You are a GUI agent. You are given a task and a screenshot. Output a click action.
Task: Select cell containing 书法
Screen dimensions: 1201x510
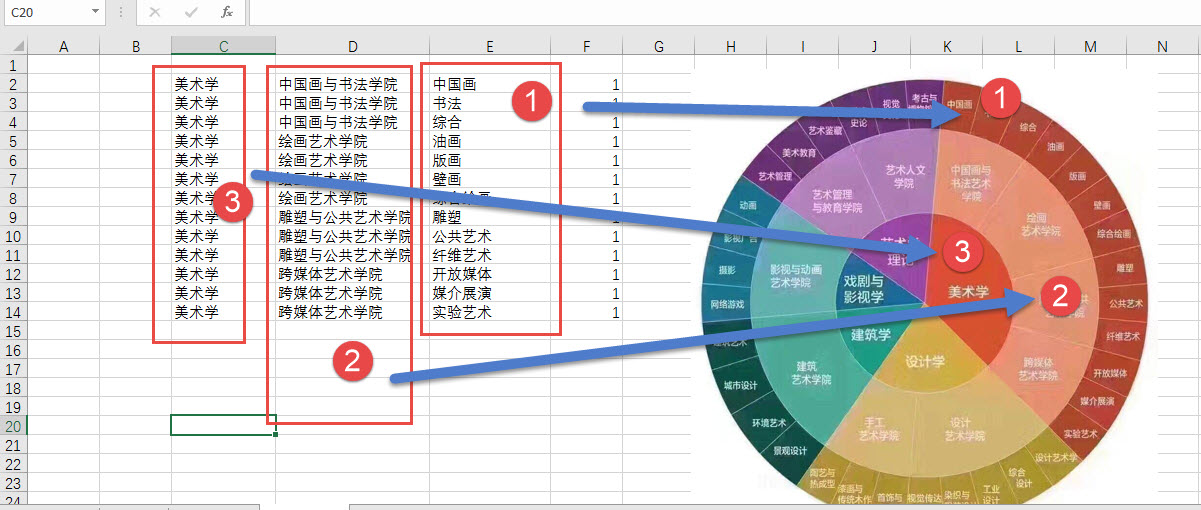click(490, 103)
